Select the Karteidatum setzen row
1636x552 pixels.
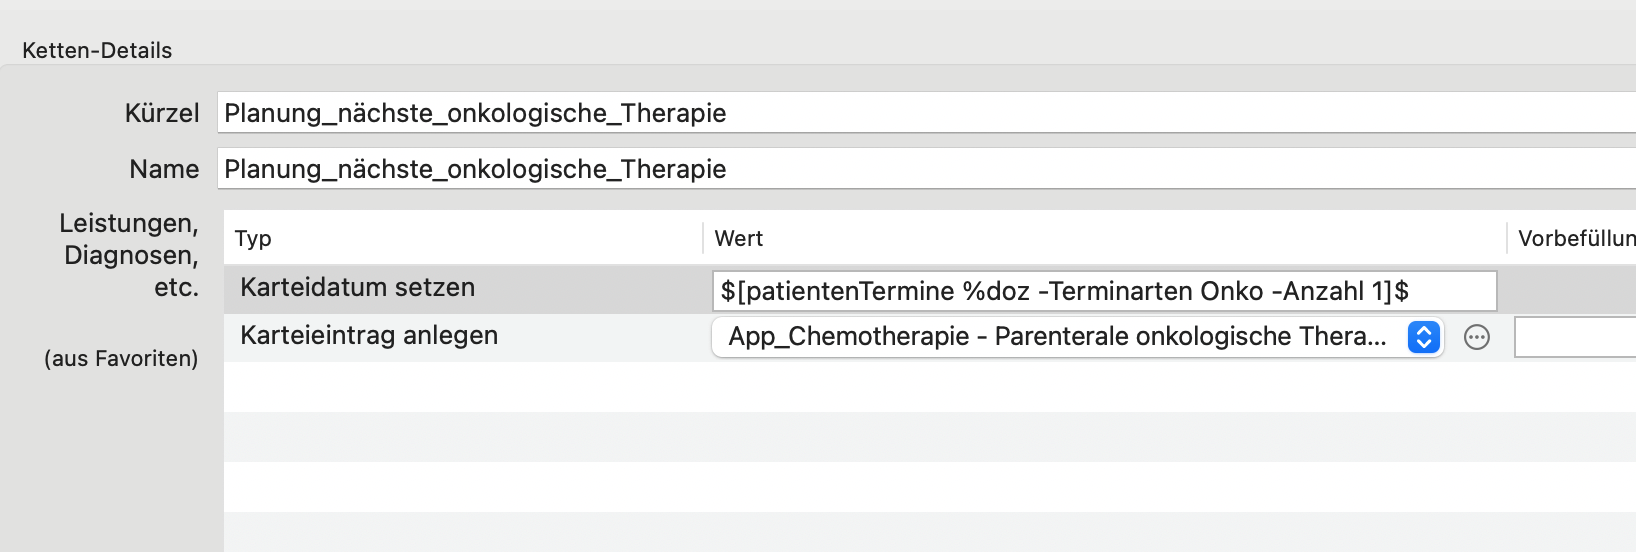click(930, 289)
